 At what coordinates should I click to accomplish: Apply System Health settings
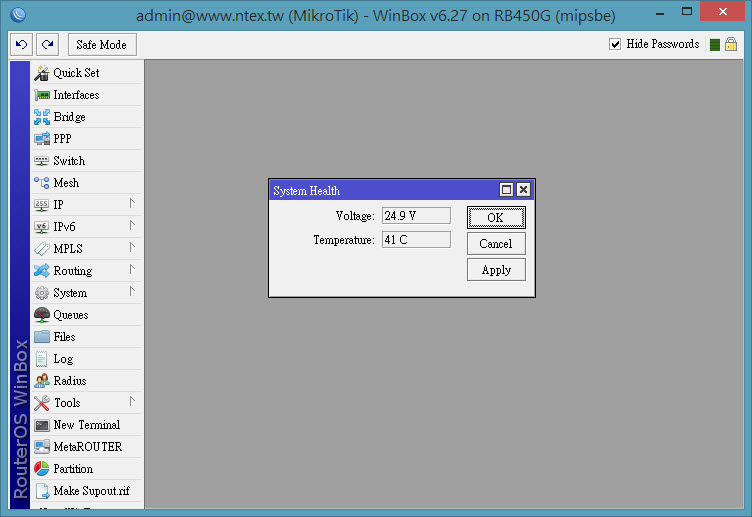(496, 270)
